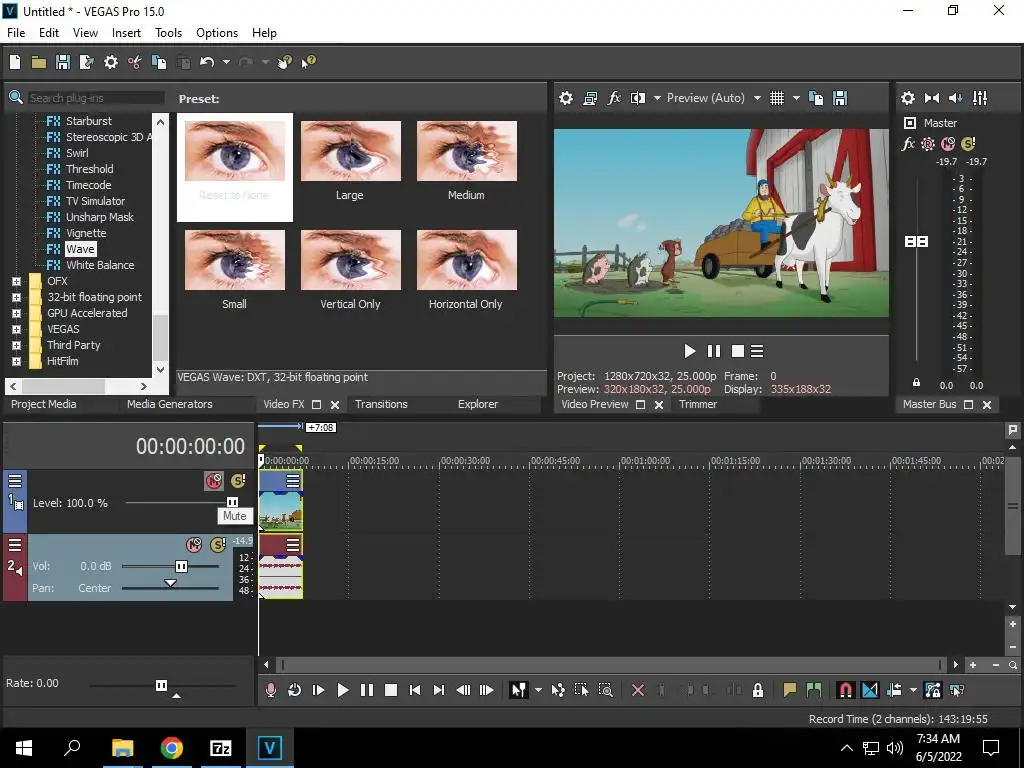Screen dimensions: 1024x768
Task: Click the Search plug-ins field
Action: 96,98
